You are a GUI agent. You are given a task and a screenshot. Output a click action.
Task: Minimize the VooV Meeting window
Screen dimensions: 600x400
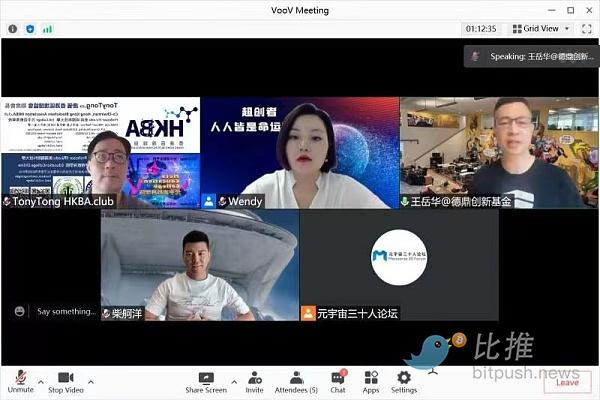point(552,10)
